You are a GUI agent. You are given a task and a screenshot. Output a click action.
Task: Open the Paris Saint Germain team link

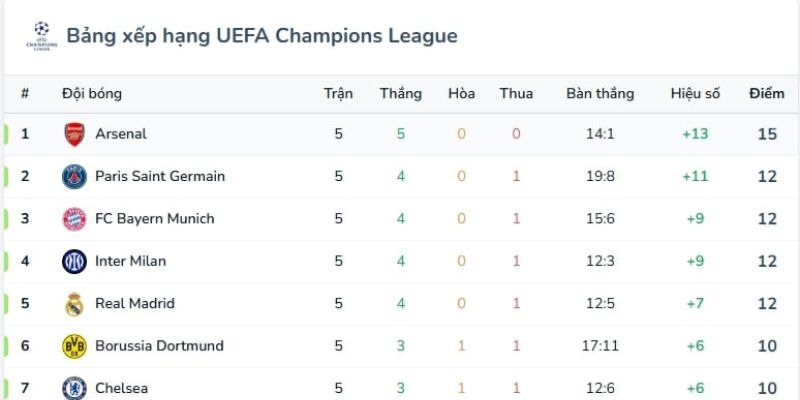(x=160, y=177)
